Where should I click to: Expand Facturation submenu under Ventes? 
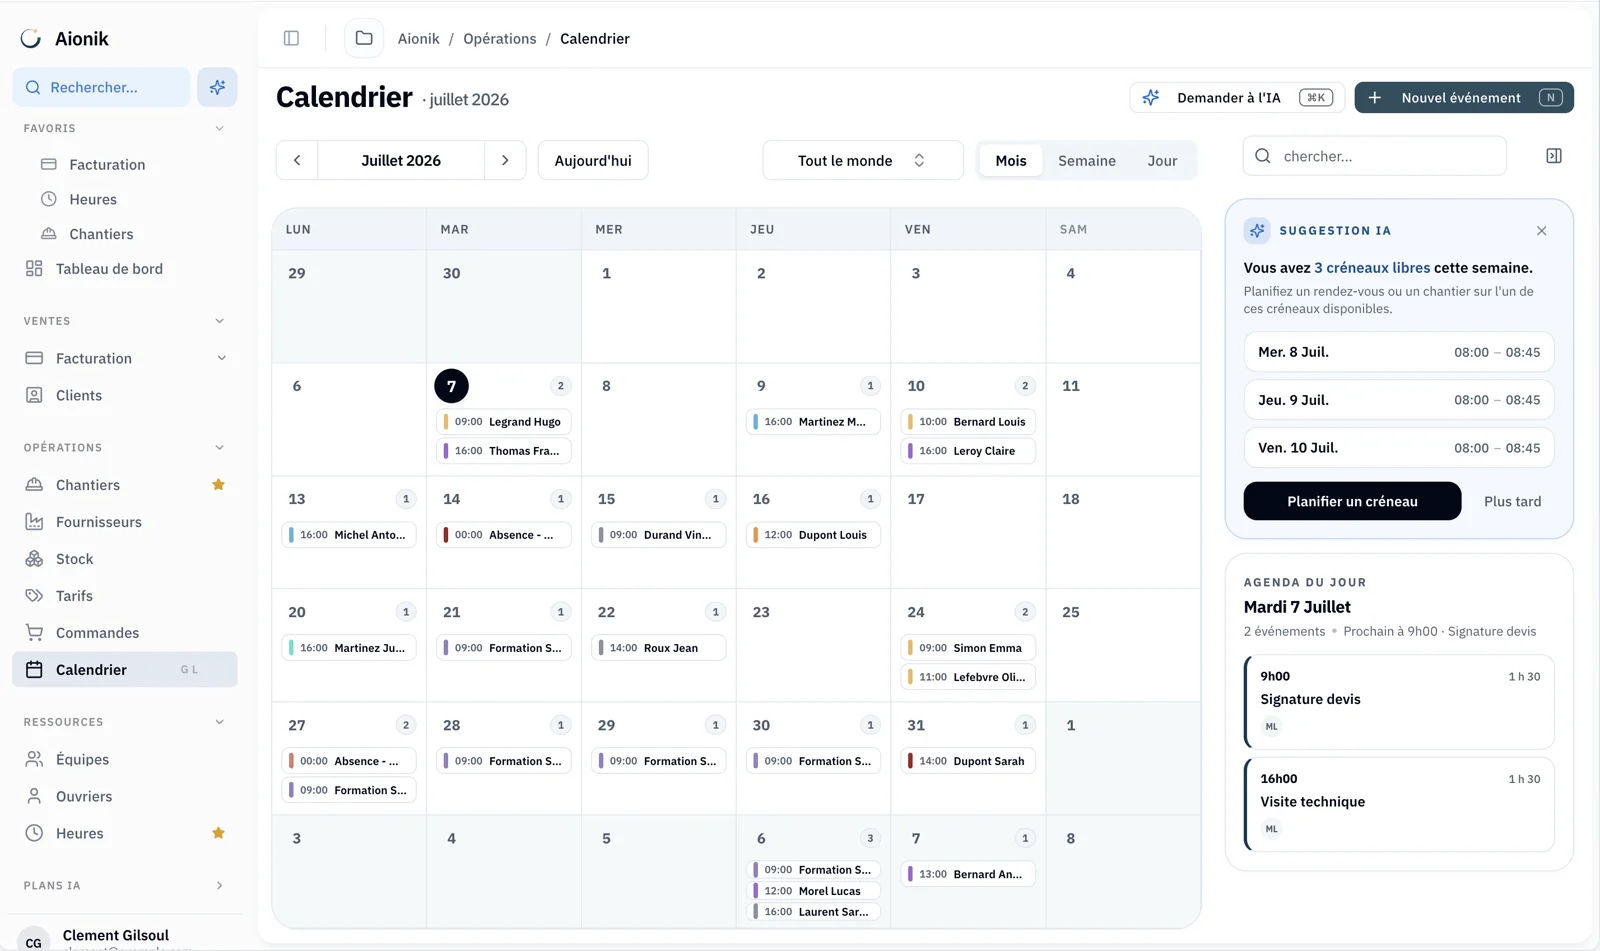click(x=221, y=358)
